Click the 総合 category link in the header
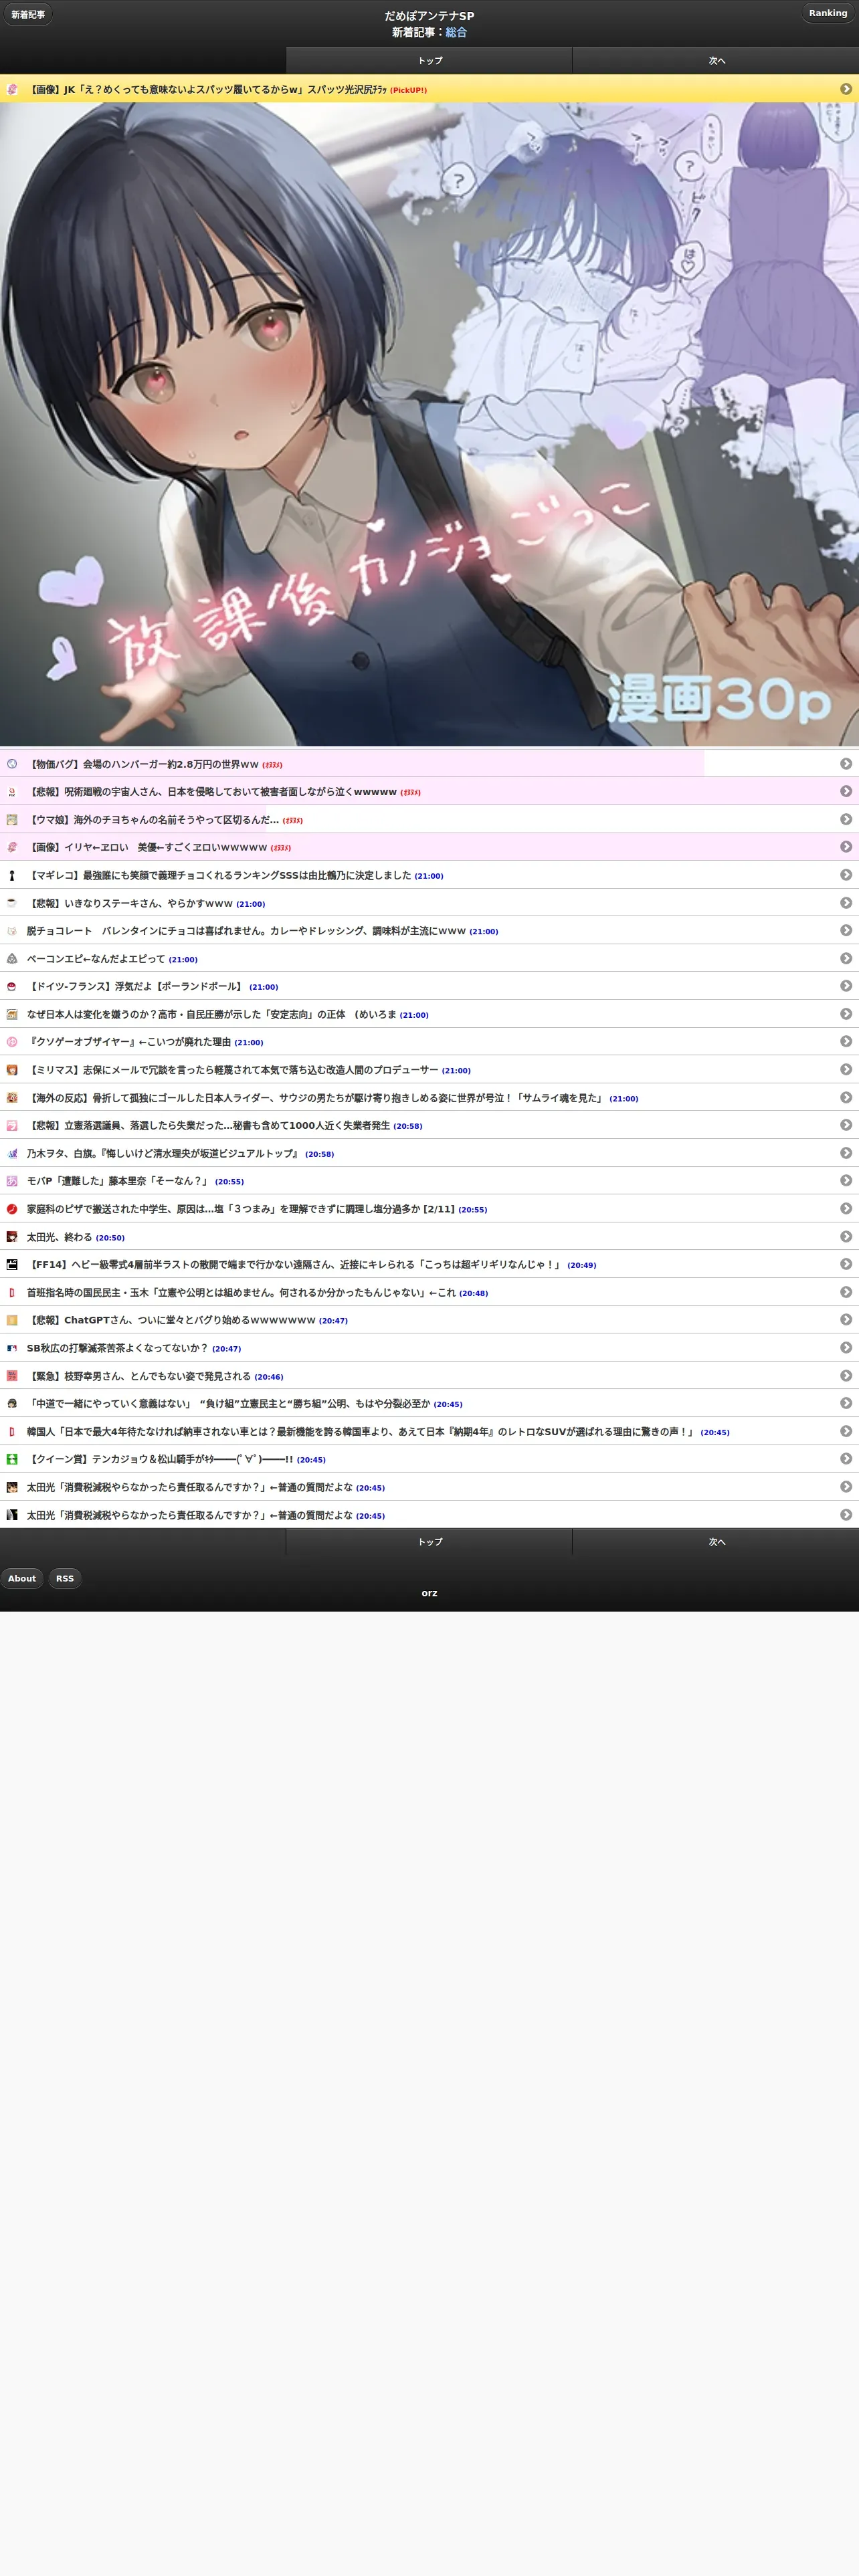Screen dimensions: 859x2576 click(x=456, y=32)
